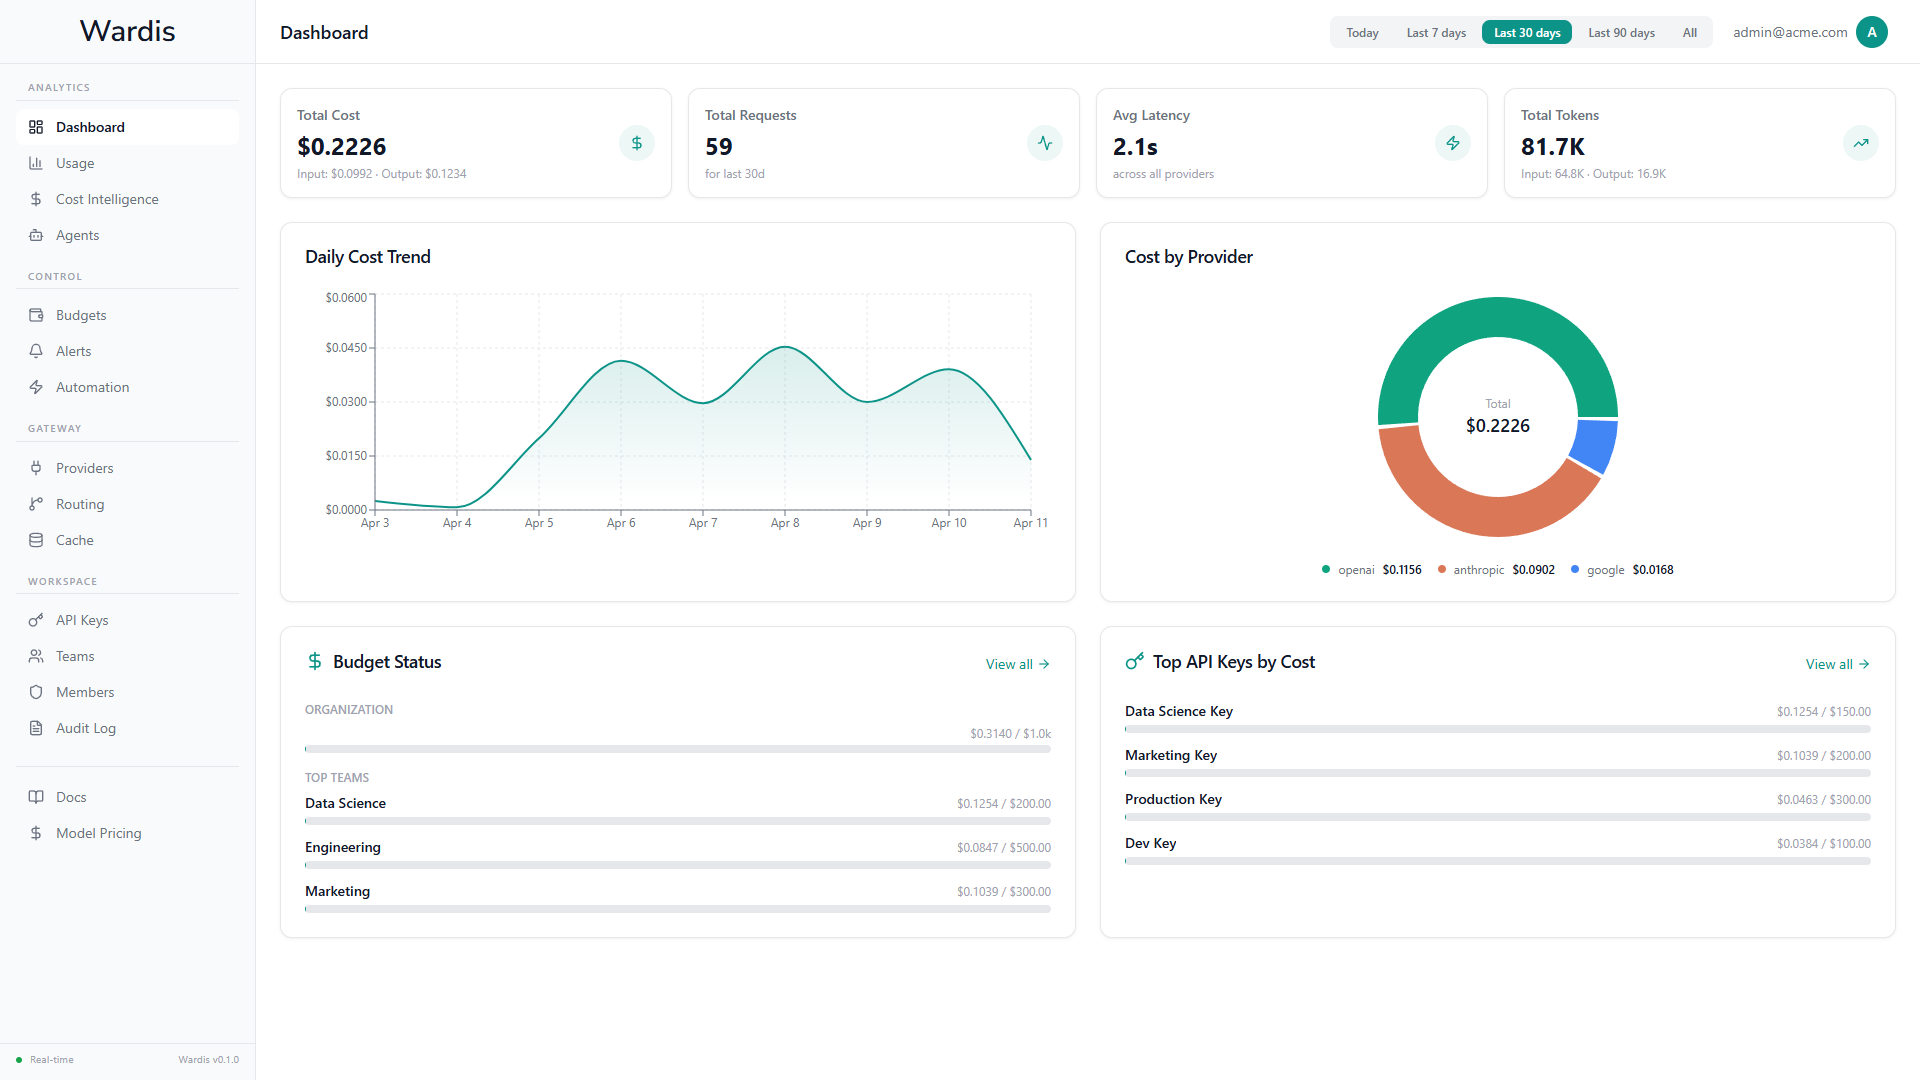1920x1080 pixels.
Task: Click the admin@acme.com account label
Action: click(x=1790, y=32)
